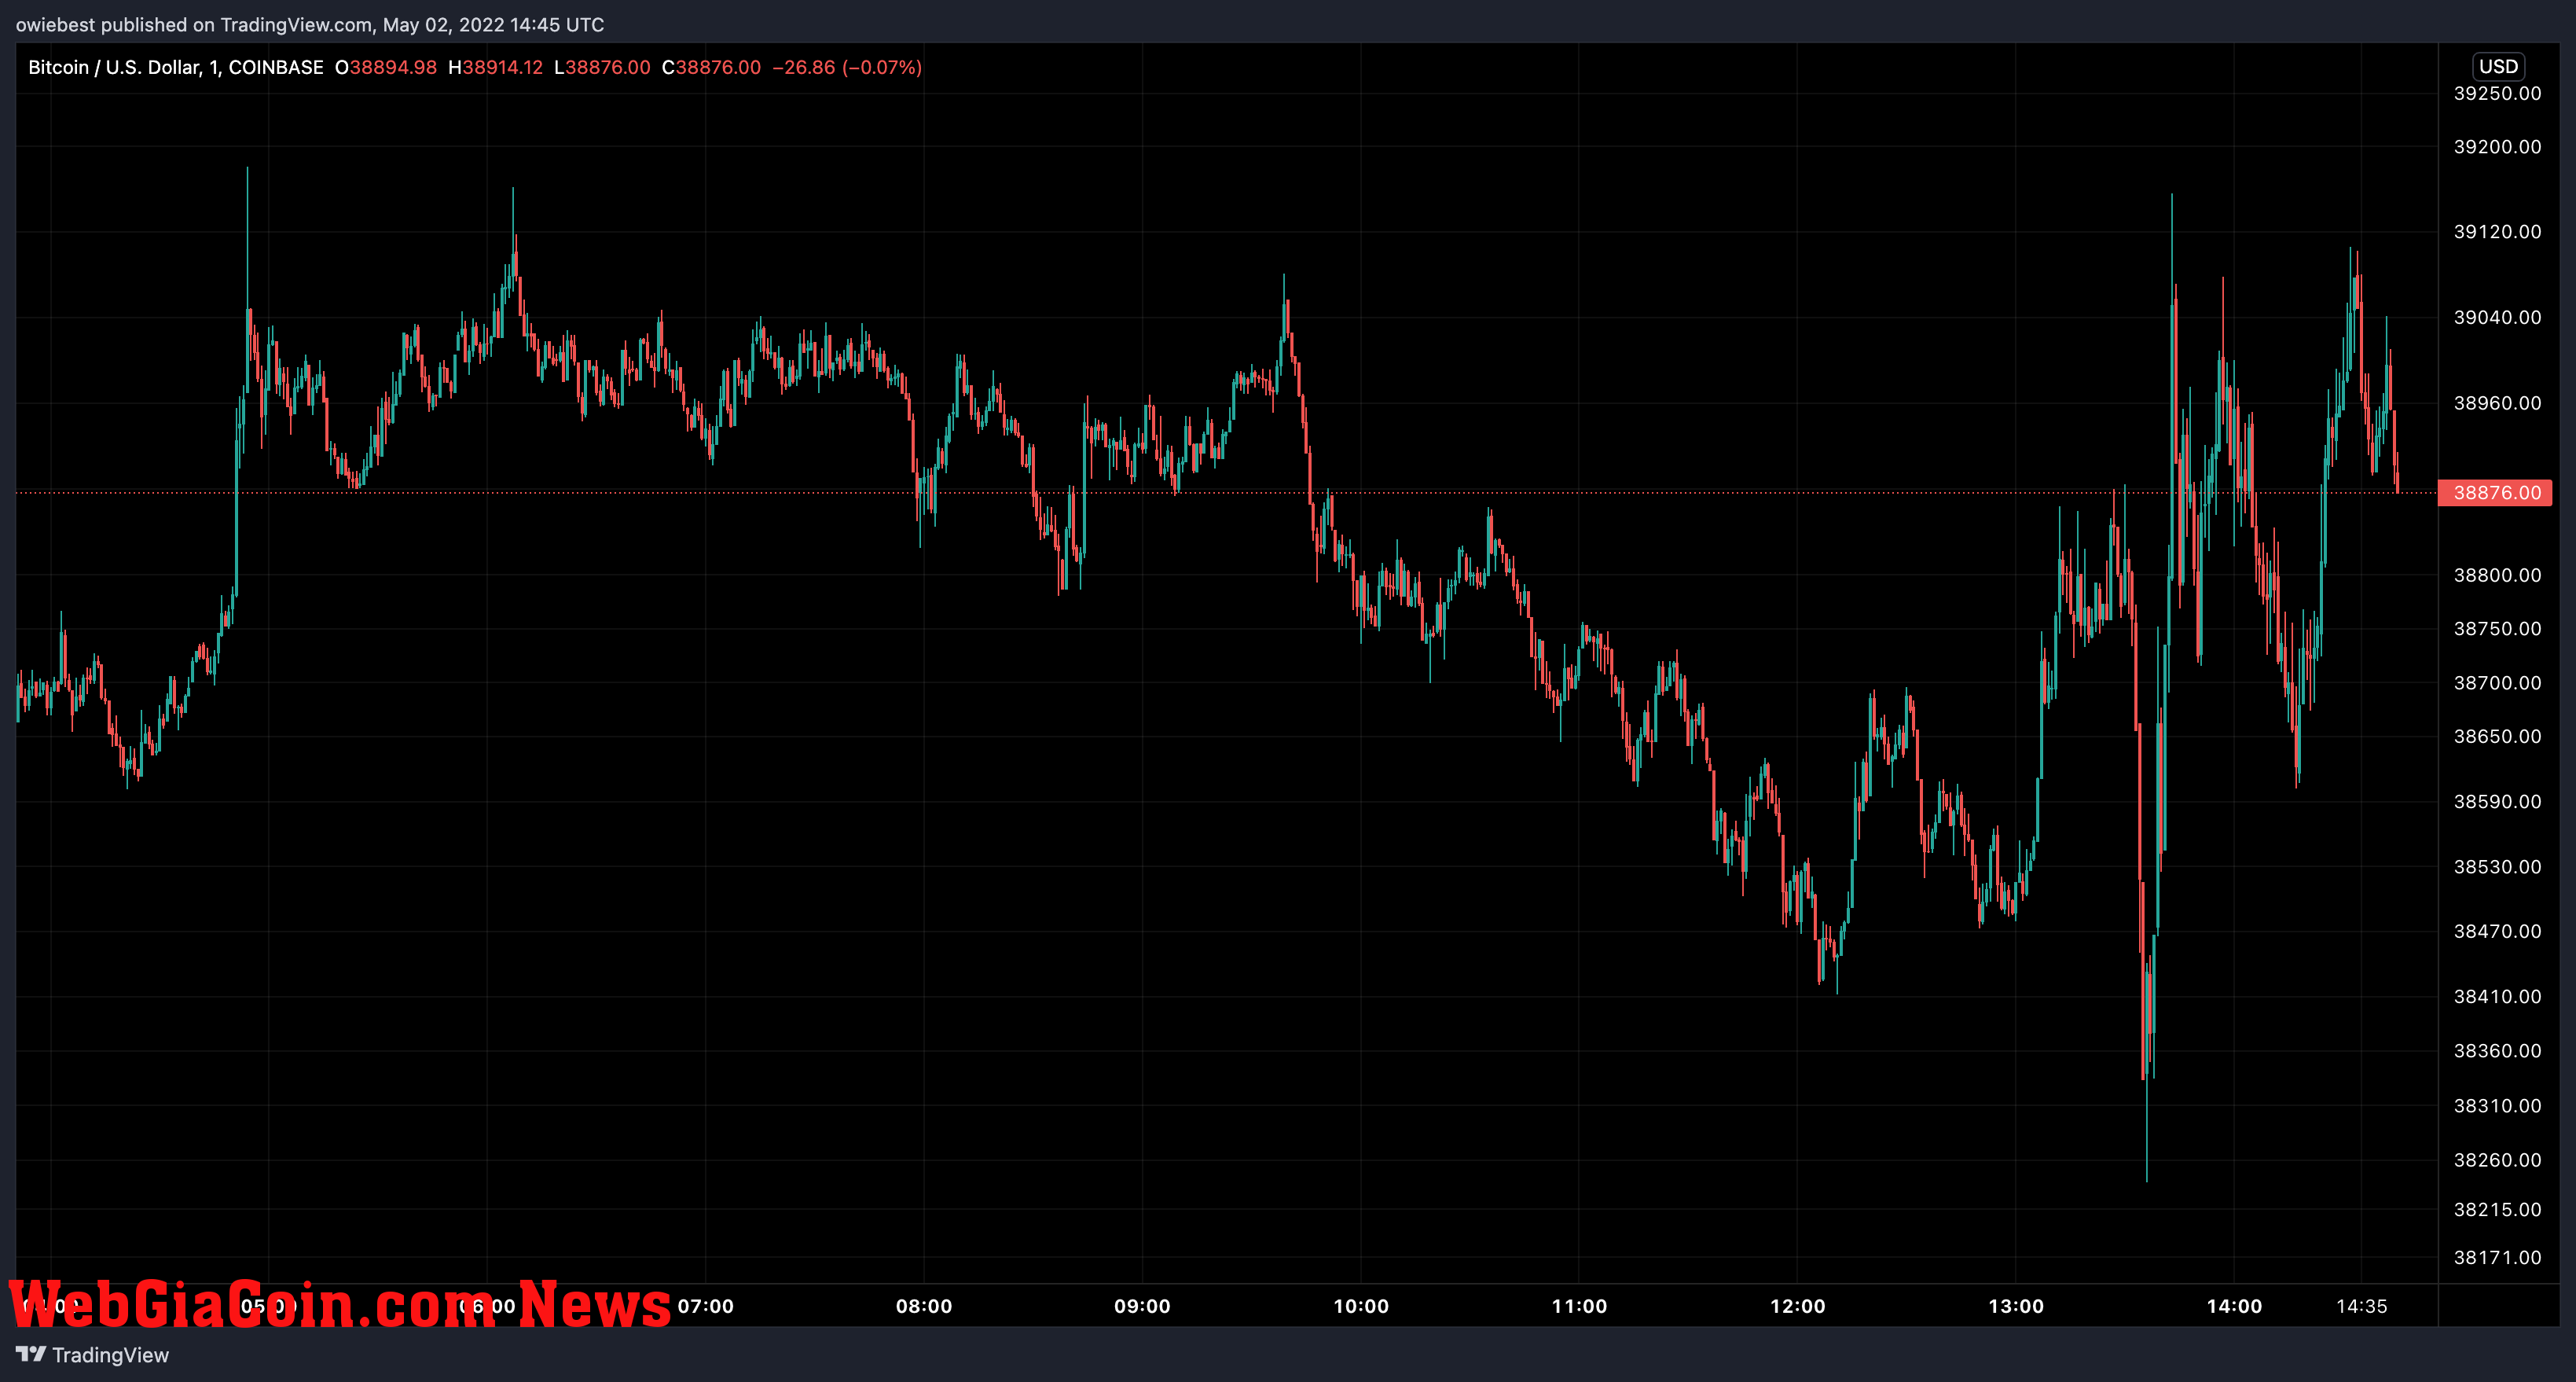Click the 38650.00 price axis label

[2497, 736]
